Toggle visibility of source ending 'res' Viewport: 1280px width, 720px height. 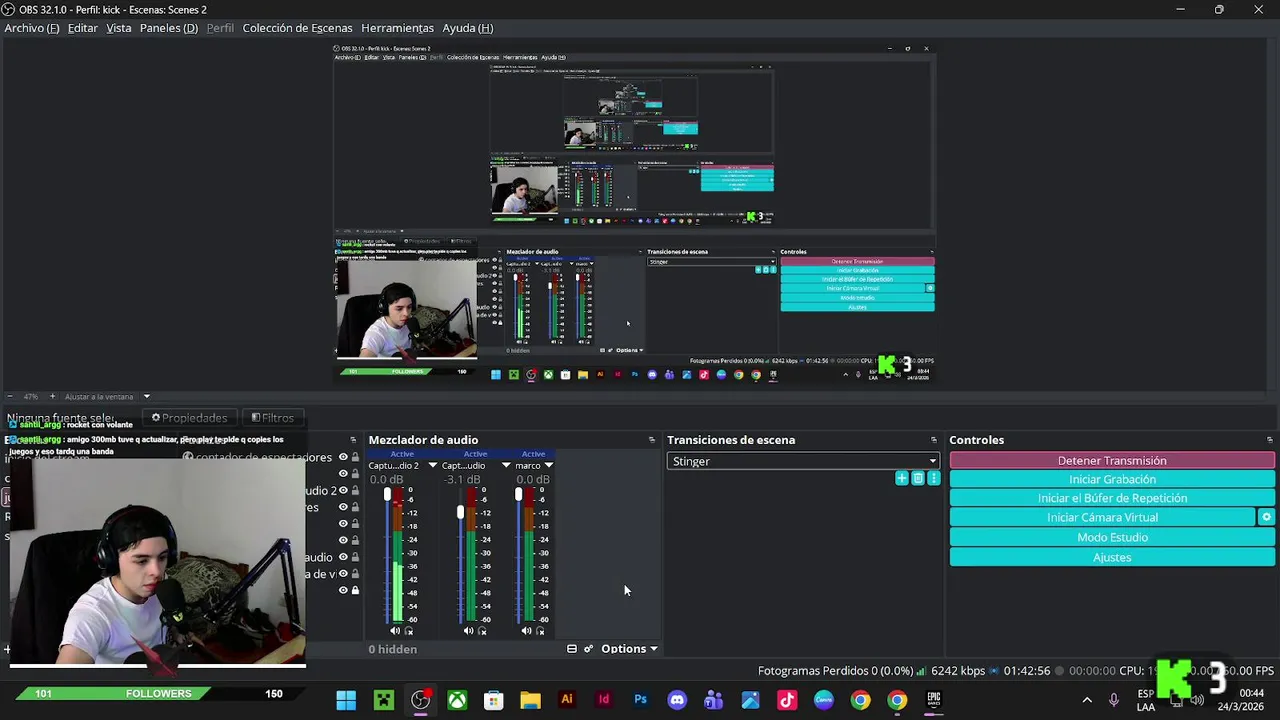pos(343,507)
